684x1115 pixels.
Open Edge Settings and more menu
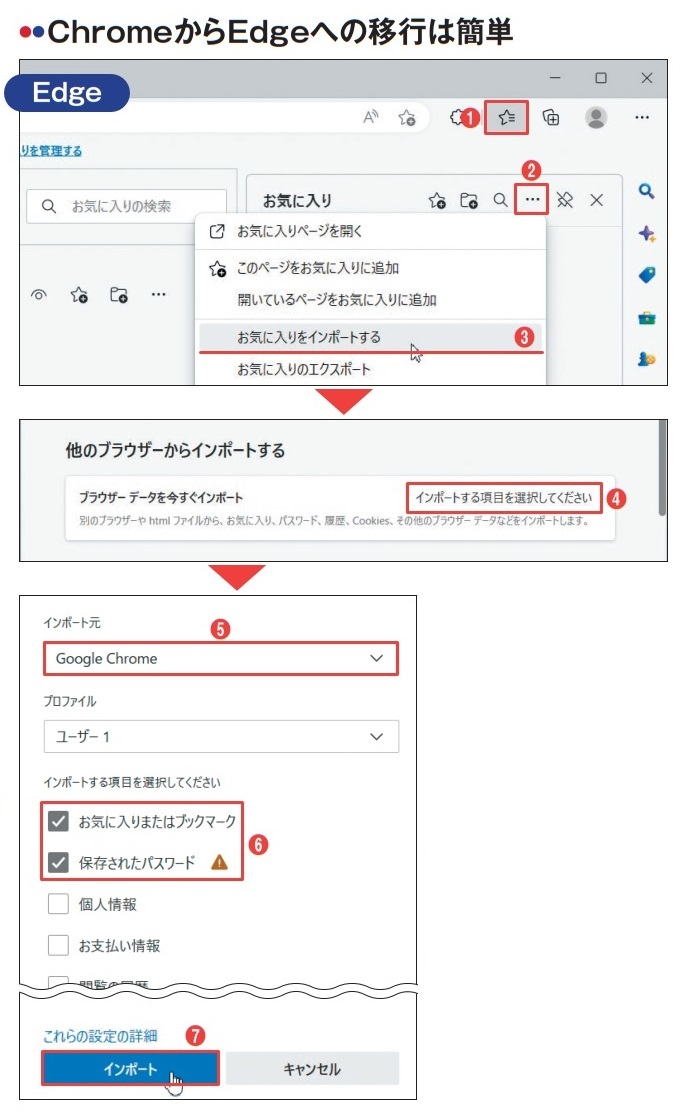(641, 117)
